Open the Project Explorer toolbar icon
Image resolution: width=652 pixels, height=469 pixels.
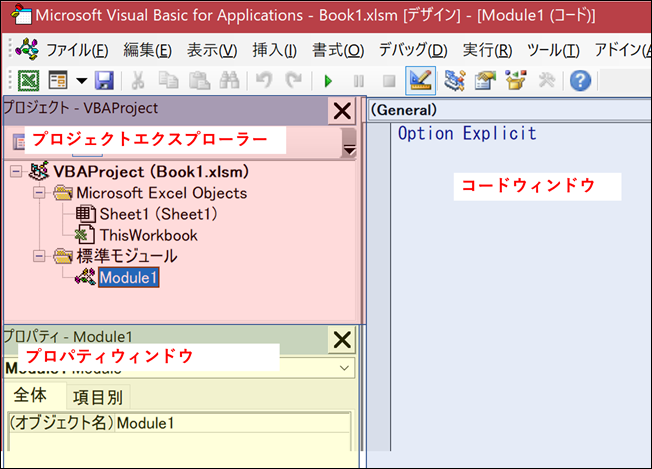tap(454, 80)
